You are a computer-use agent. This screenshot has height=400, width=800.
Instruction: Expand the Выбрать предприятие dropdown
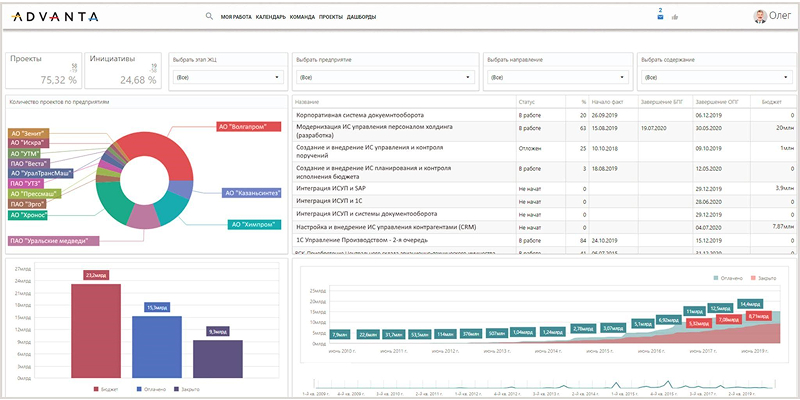(384, 76)
